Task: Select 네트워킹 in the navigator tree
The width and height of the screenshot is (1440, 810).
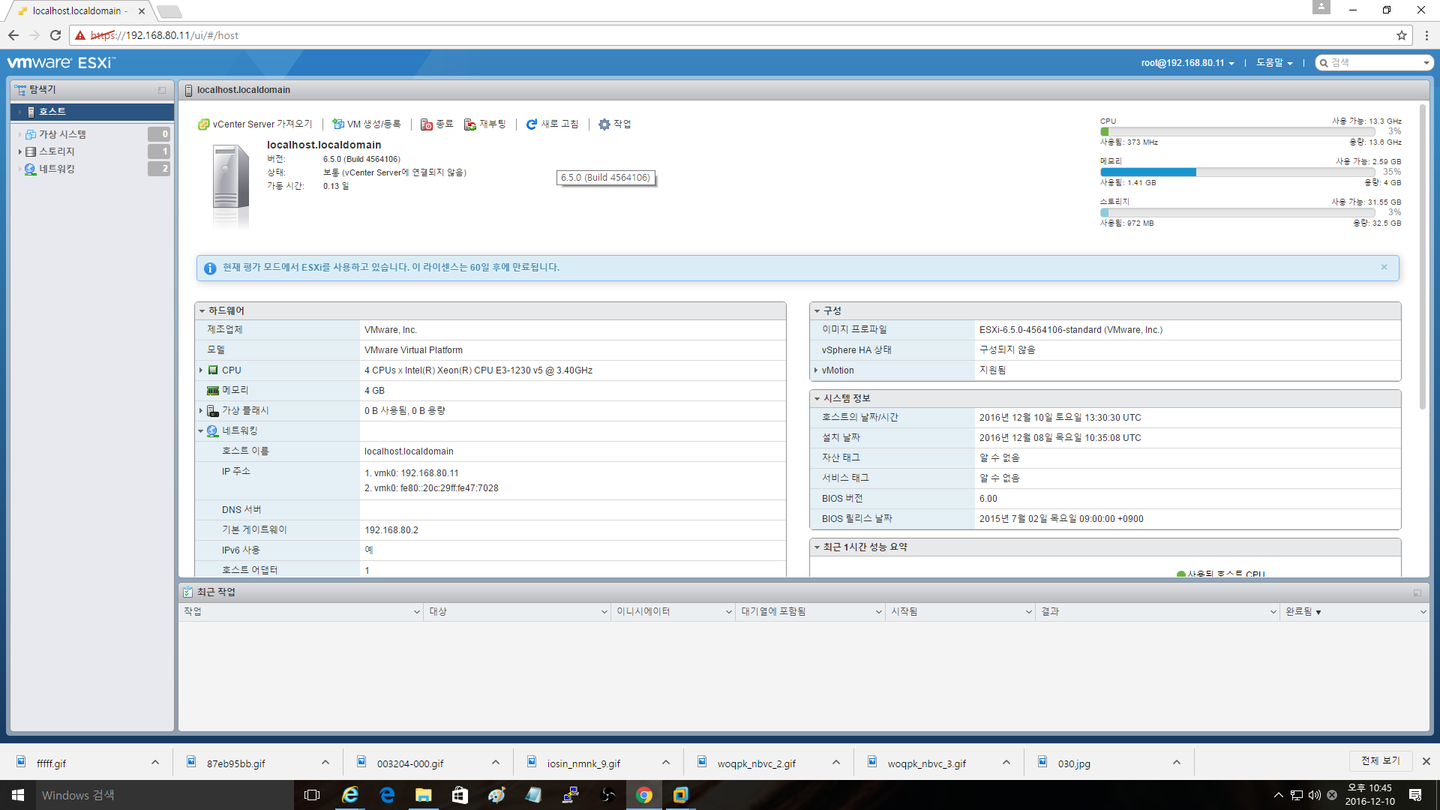Action: [56, 169]
